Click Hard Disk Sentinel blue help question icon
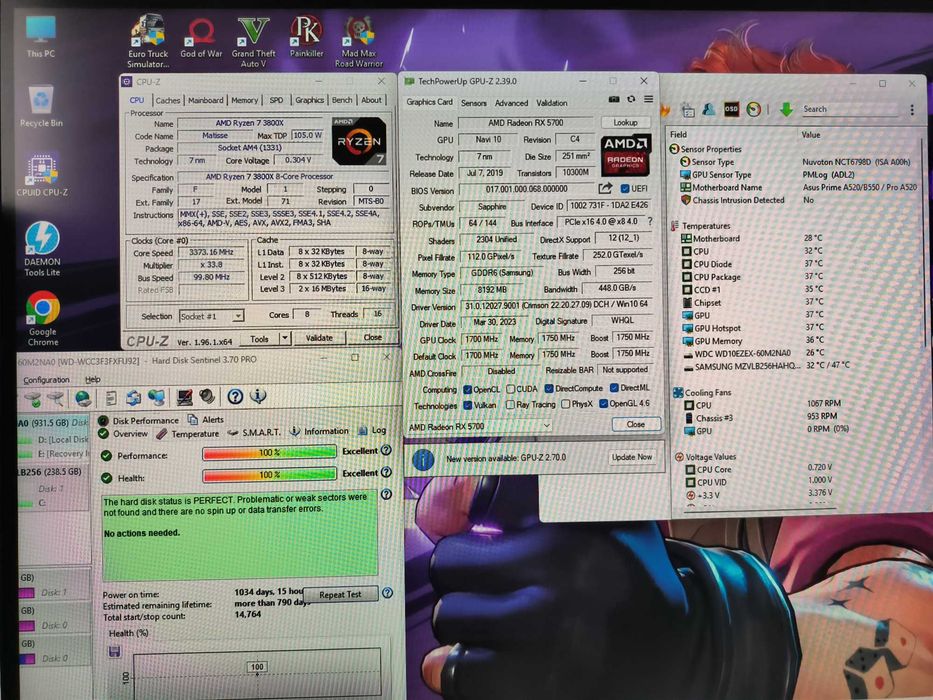The width and height of the screenshot is (933, 700). [235, 396]
